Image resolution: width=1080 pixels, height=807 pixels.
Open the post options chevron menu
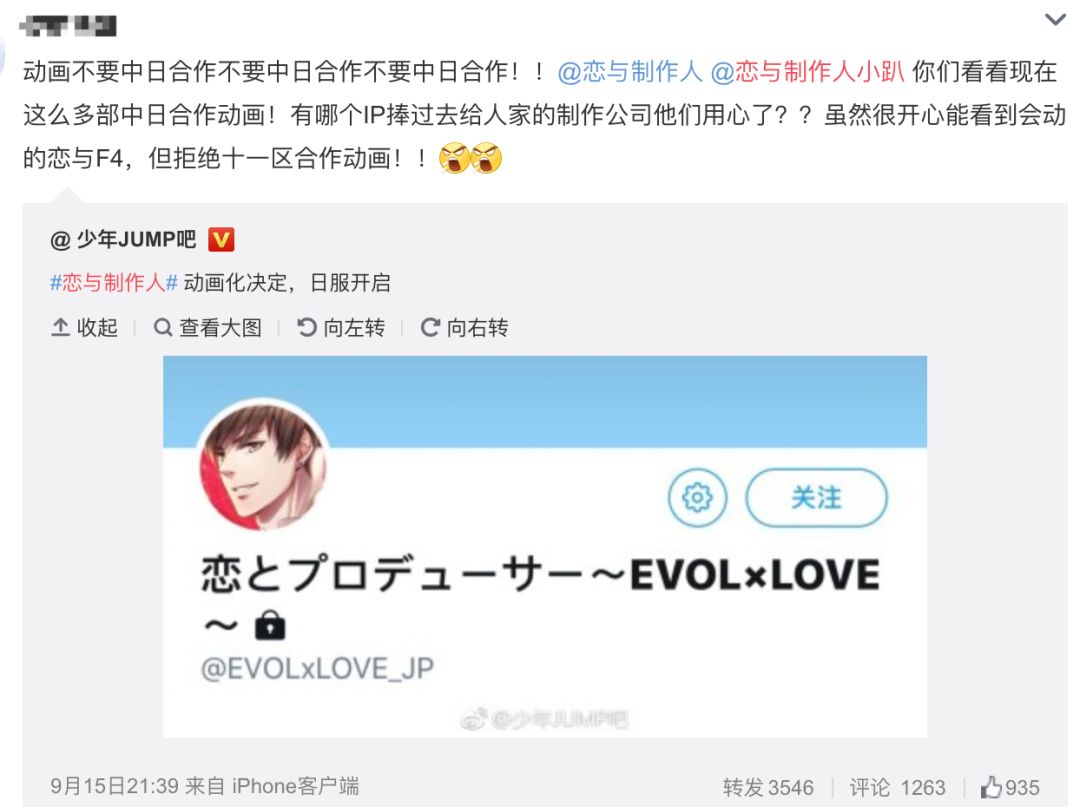tap(1055, 20)
